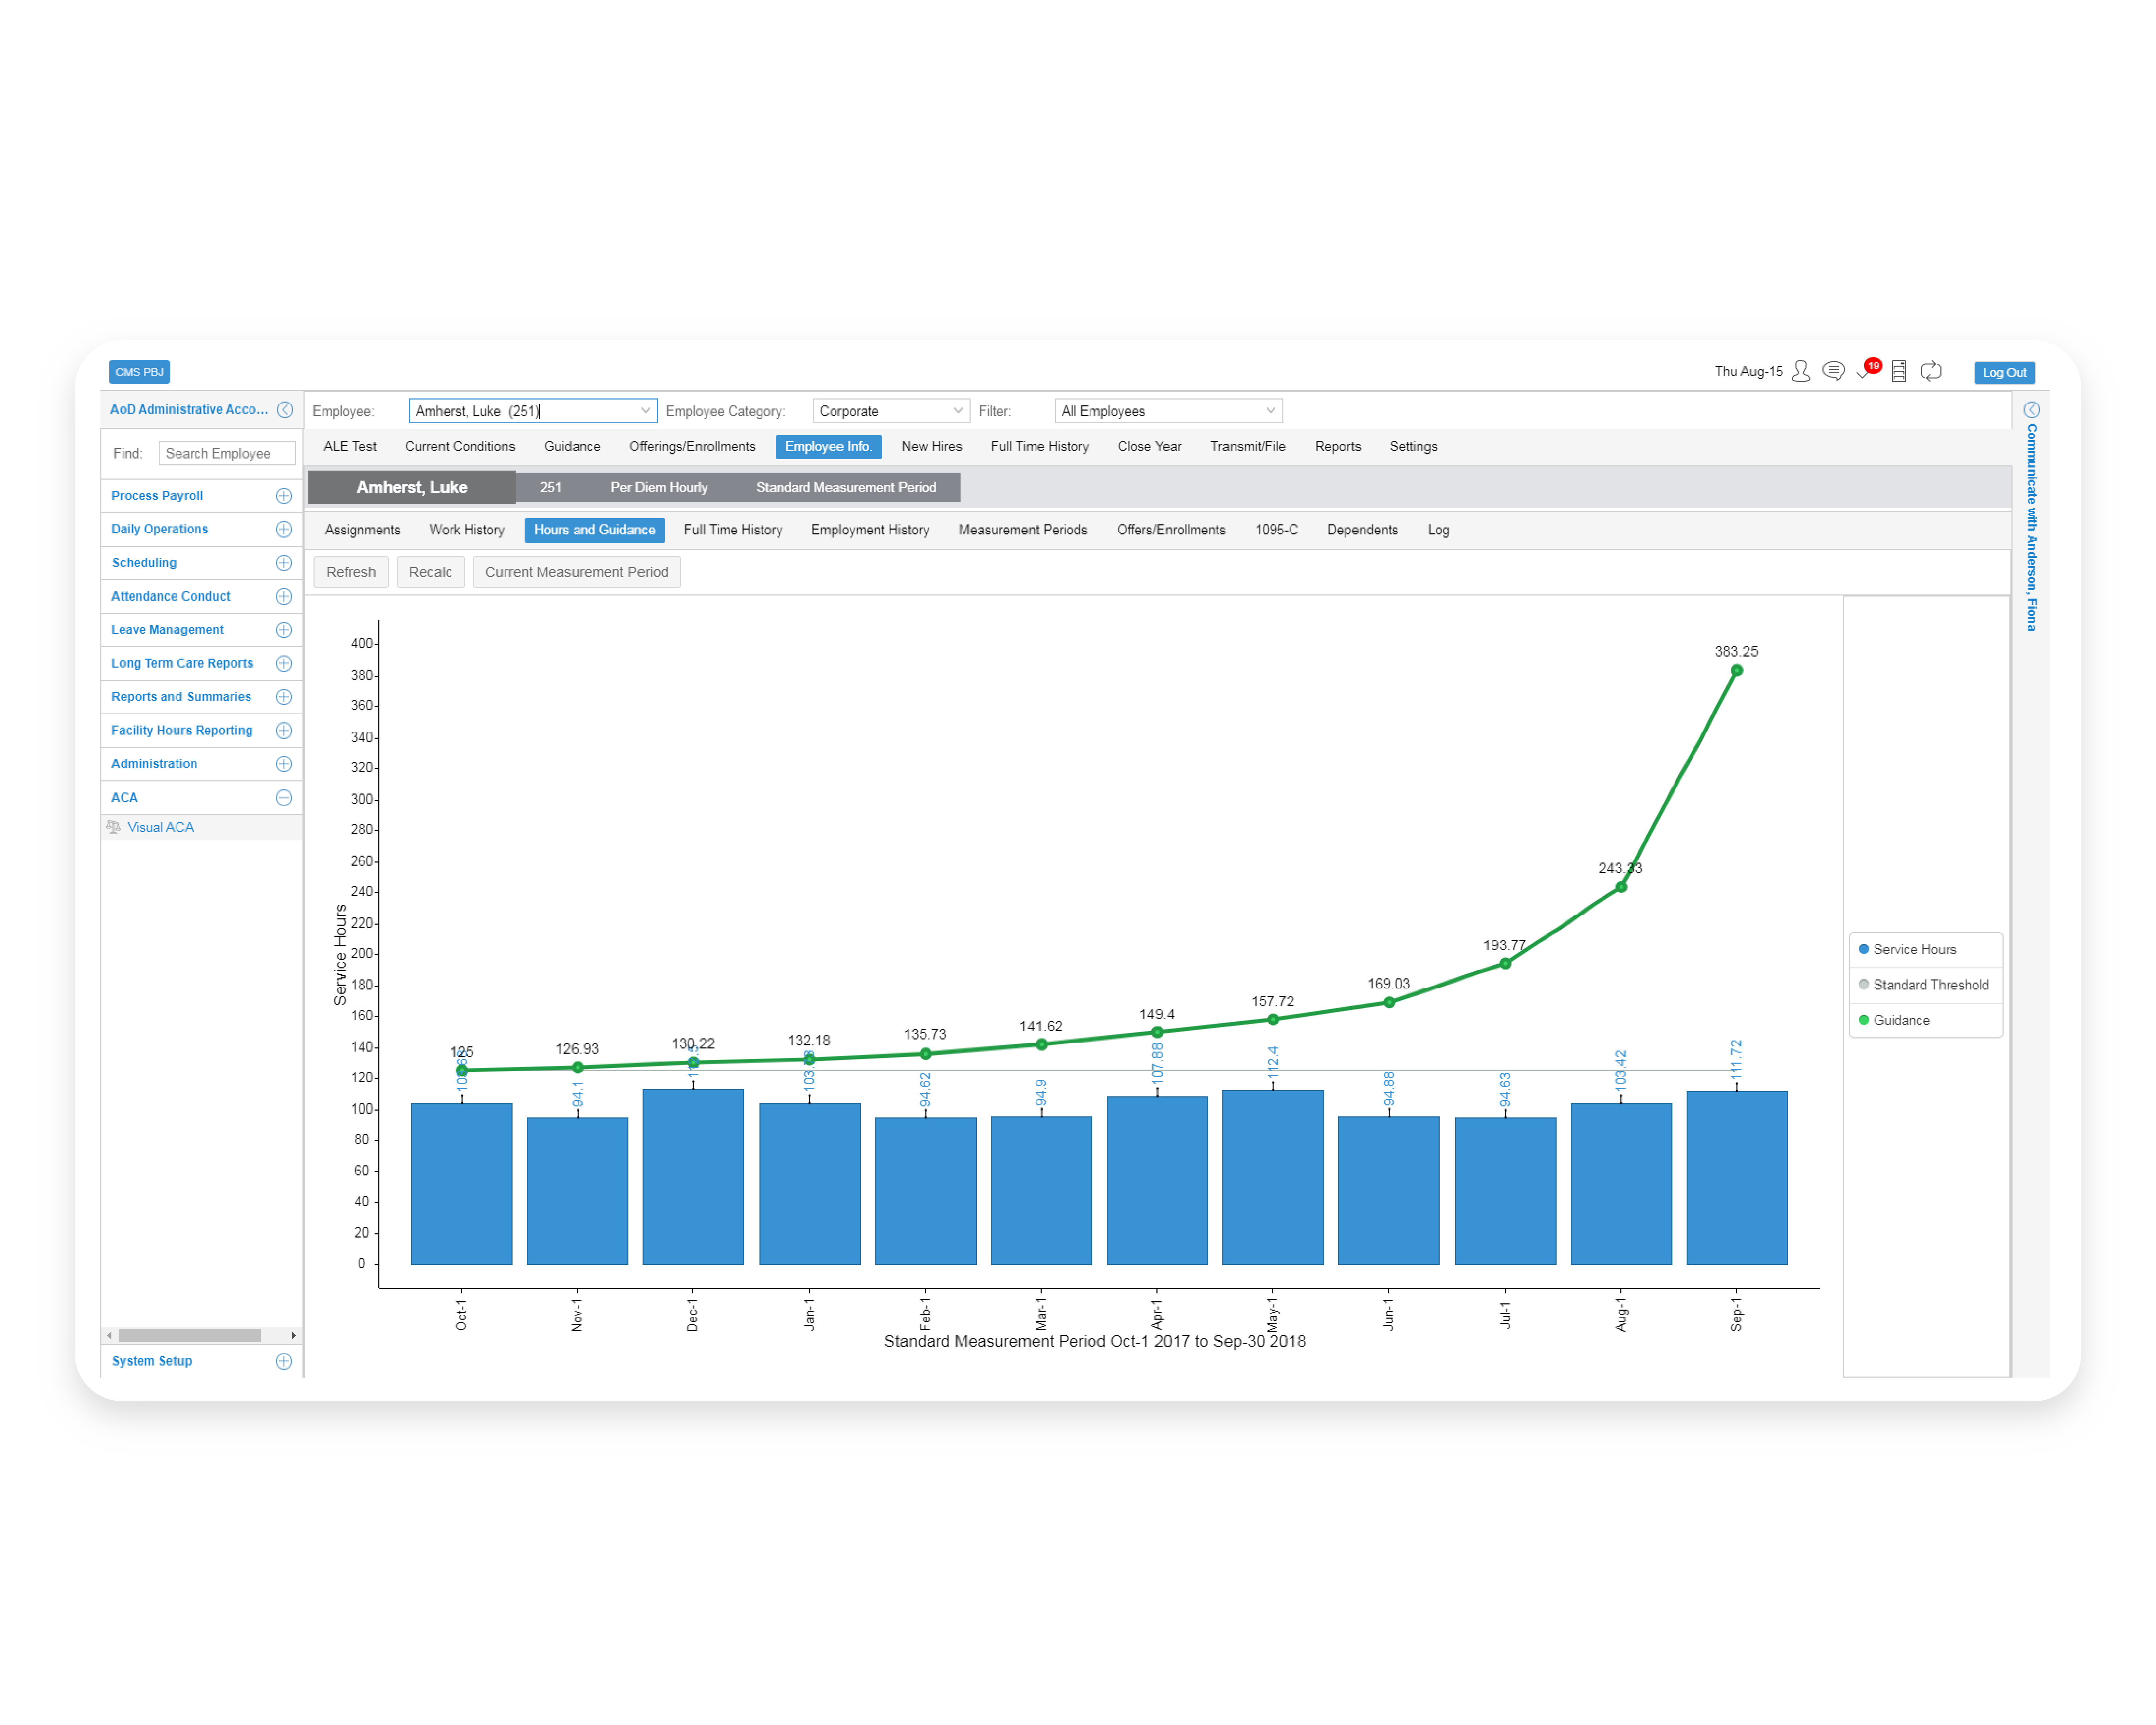Screen dimensions: 2156x1725
Task: Switch to the Hours and Guidance tab
Action: pyautogui.click(x=594, y=530)
